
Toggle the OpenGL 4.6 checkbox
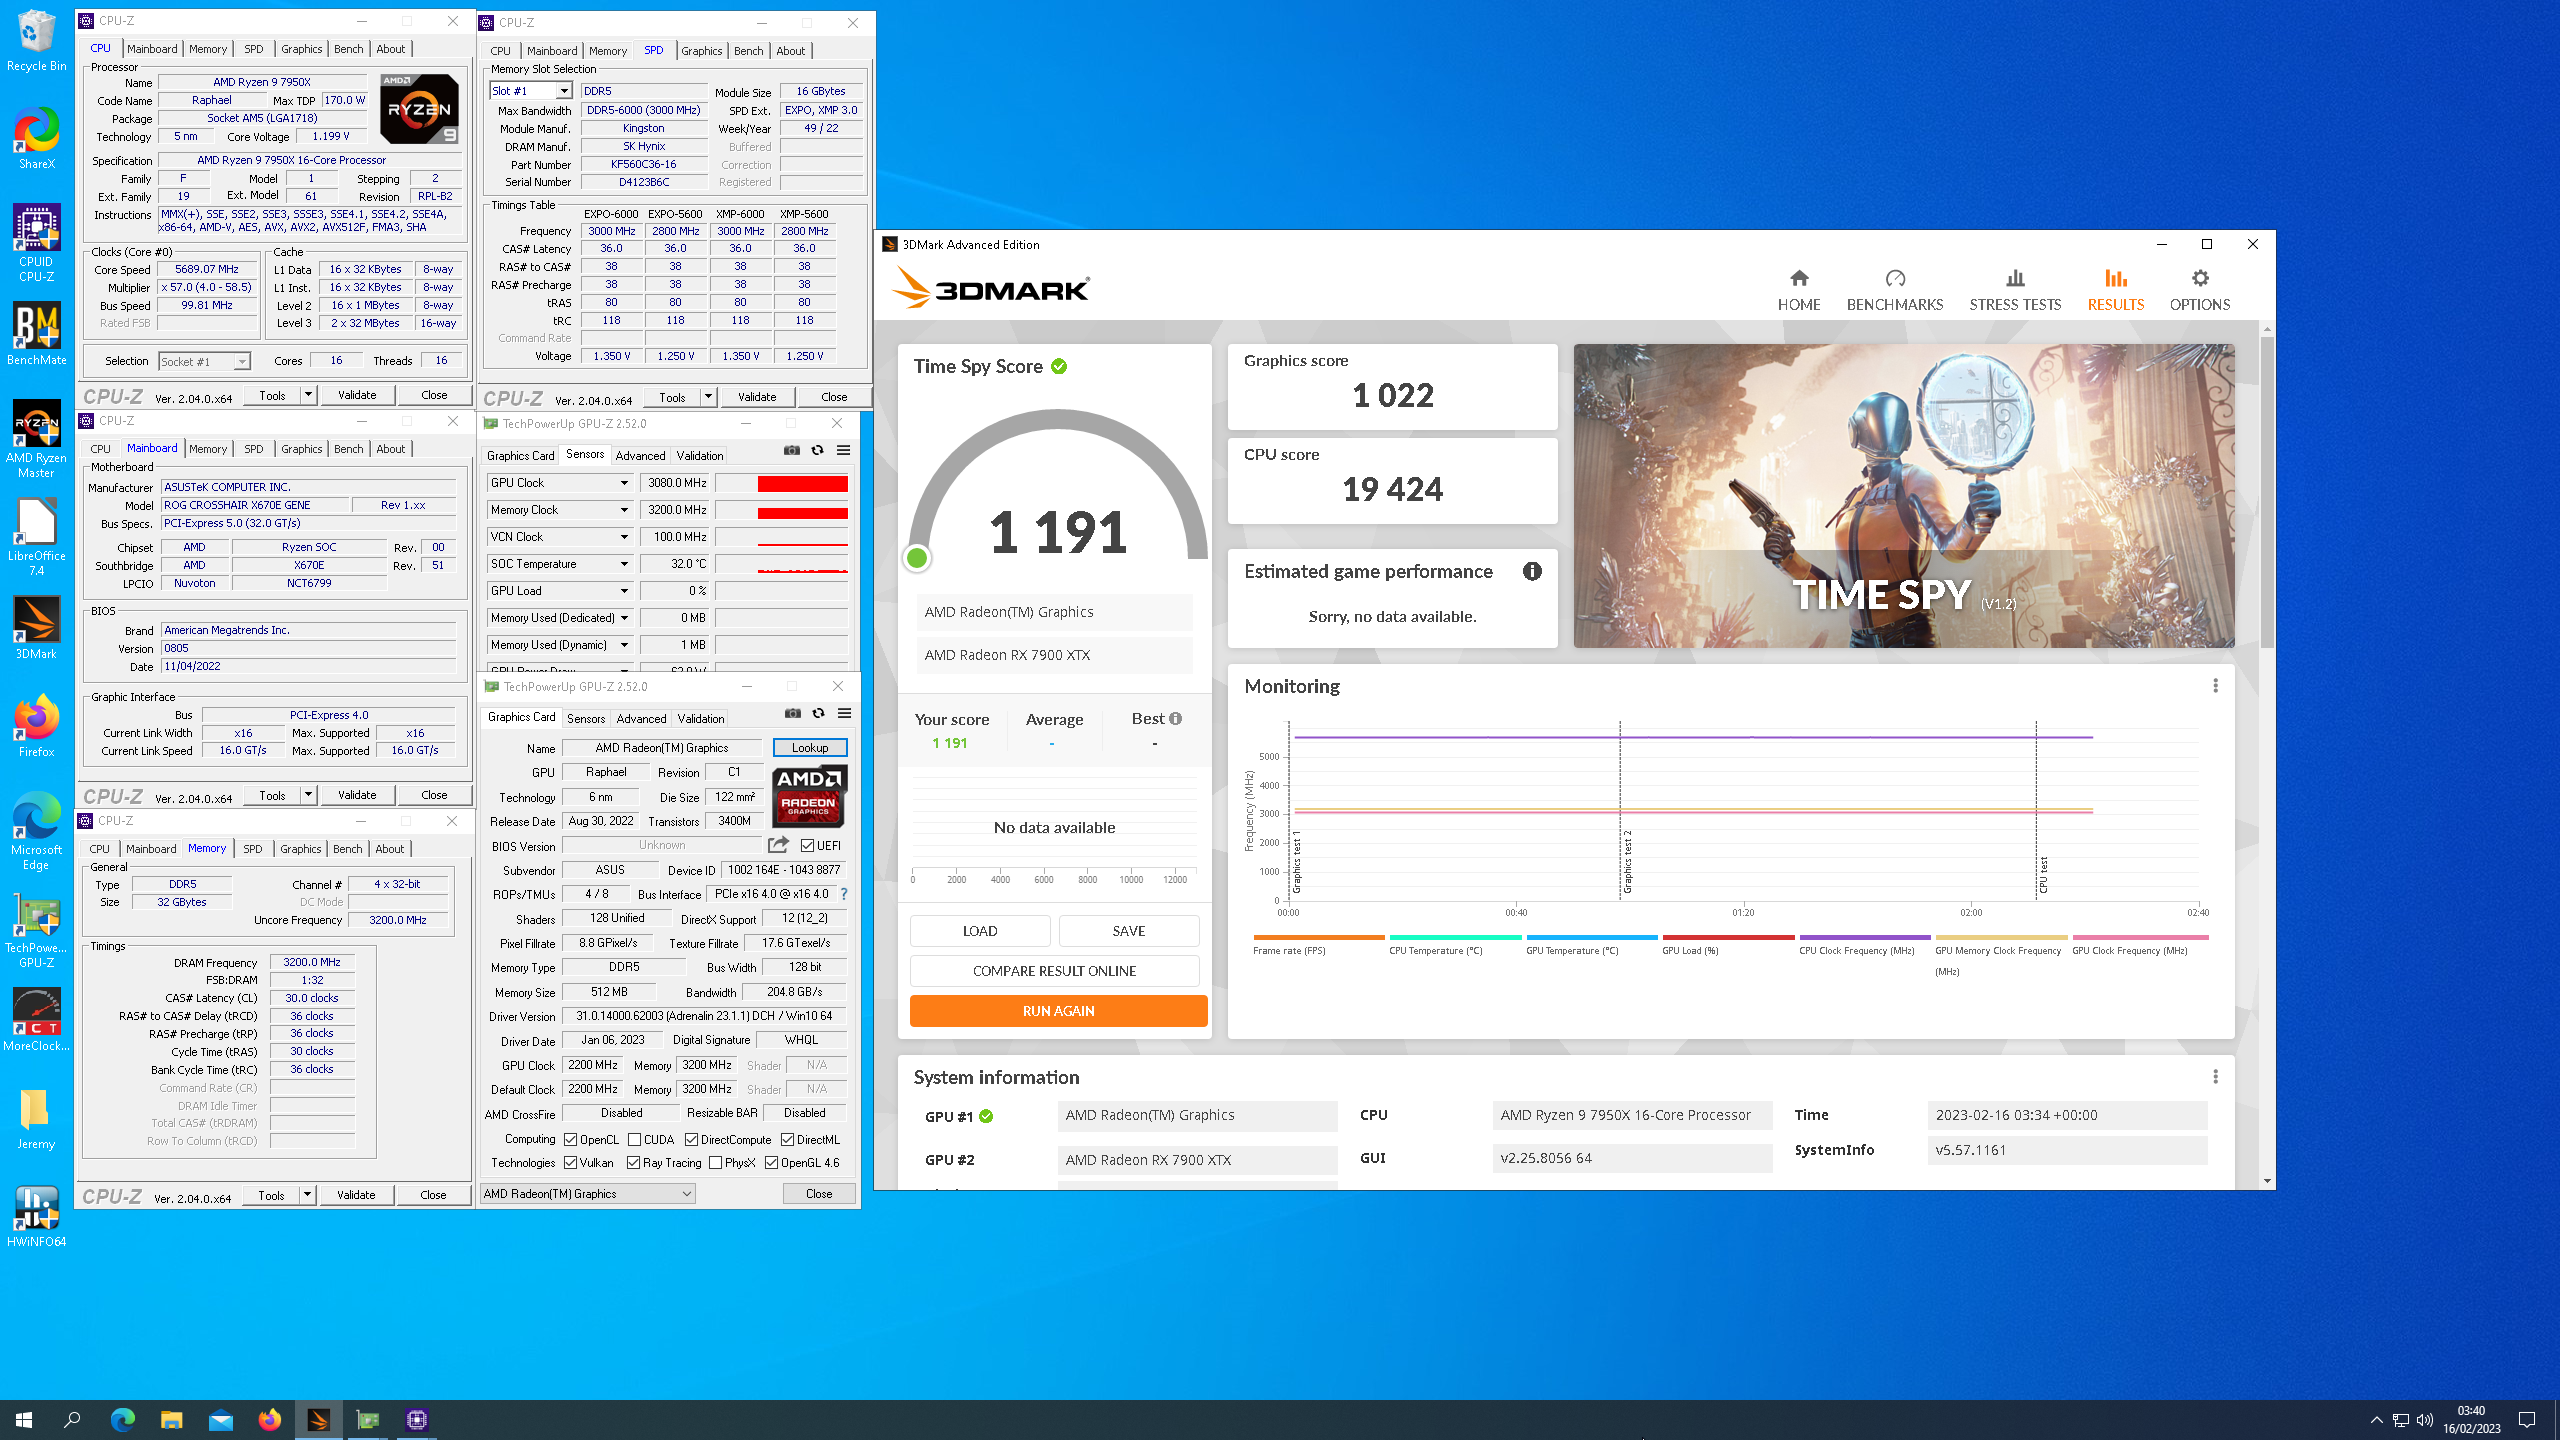[x=771, y=1162]
